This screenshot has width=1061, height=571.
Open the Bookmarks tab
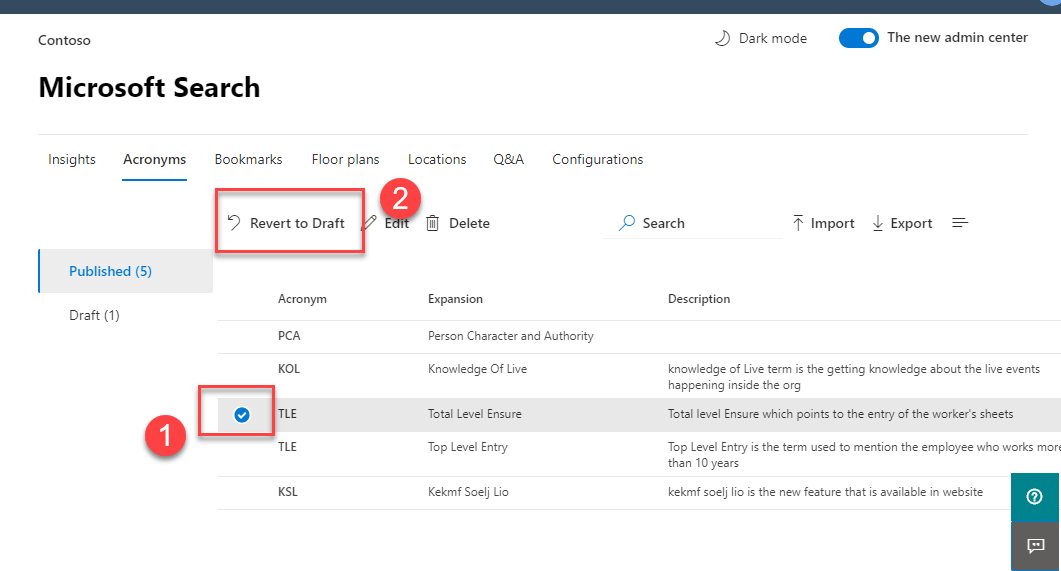coord(248,159)
